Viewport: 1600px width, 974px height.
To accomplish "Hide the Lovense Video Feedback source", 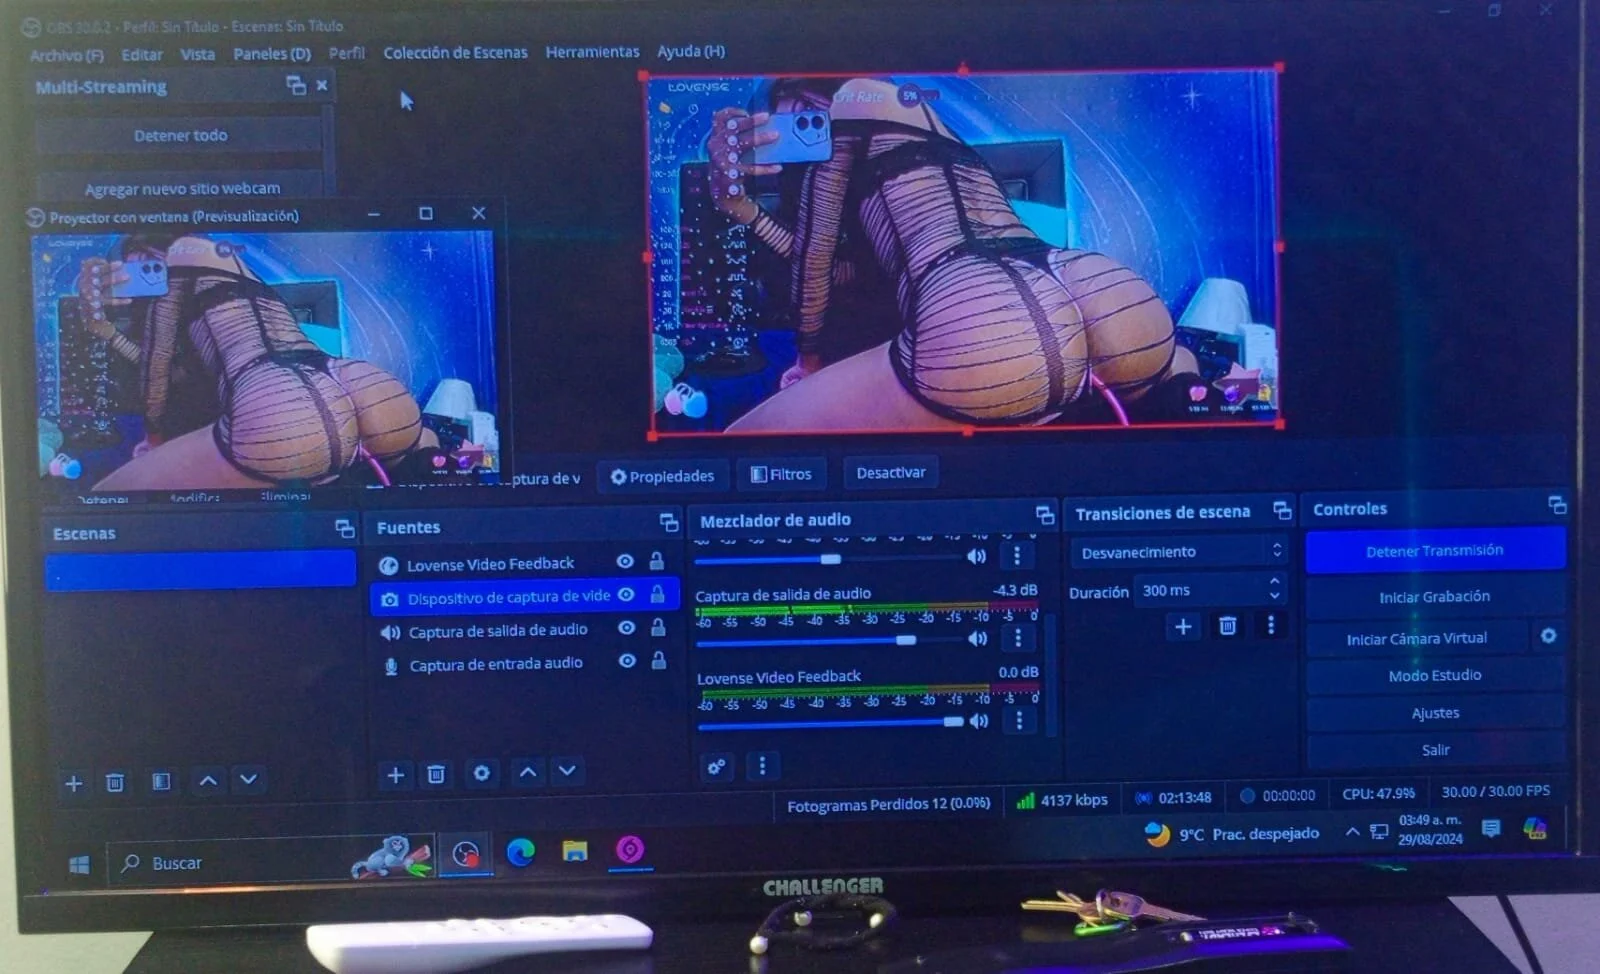I will [x=625, y=562].
